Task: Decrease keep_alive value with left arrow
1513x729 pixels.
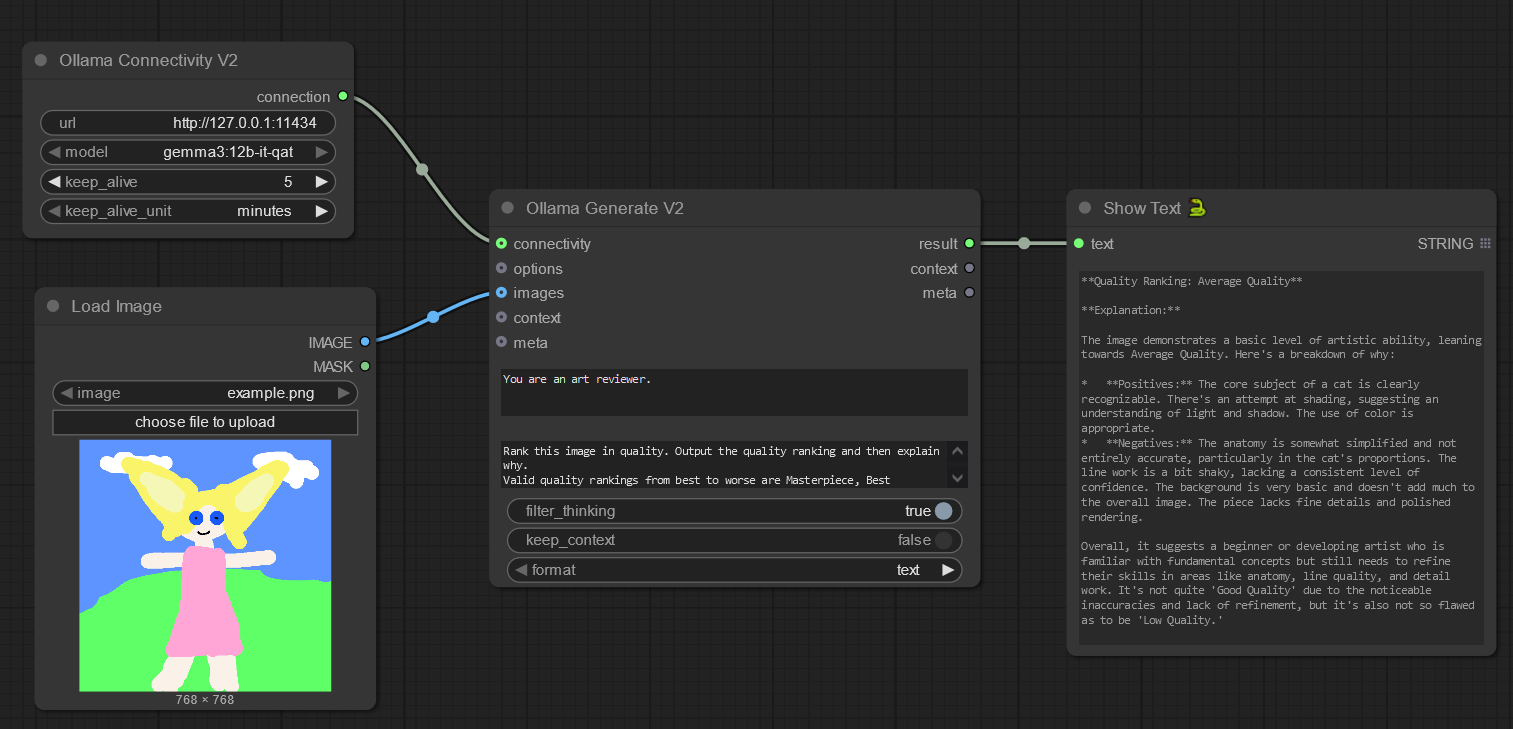Action: click(x=54, y=182)
